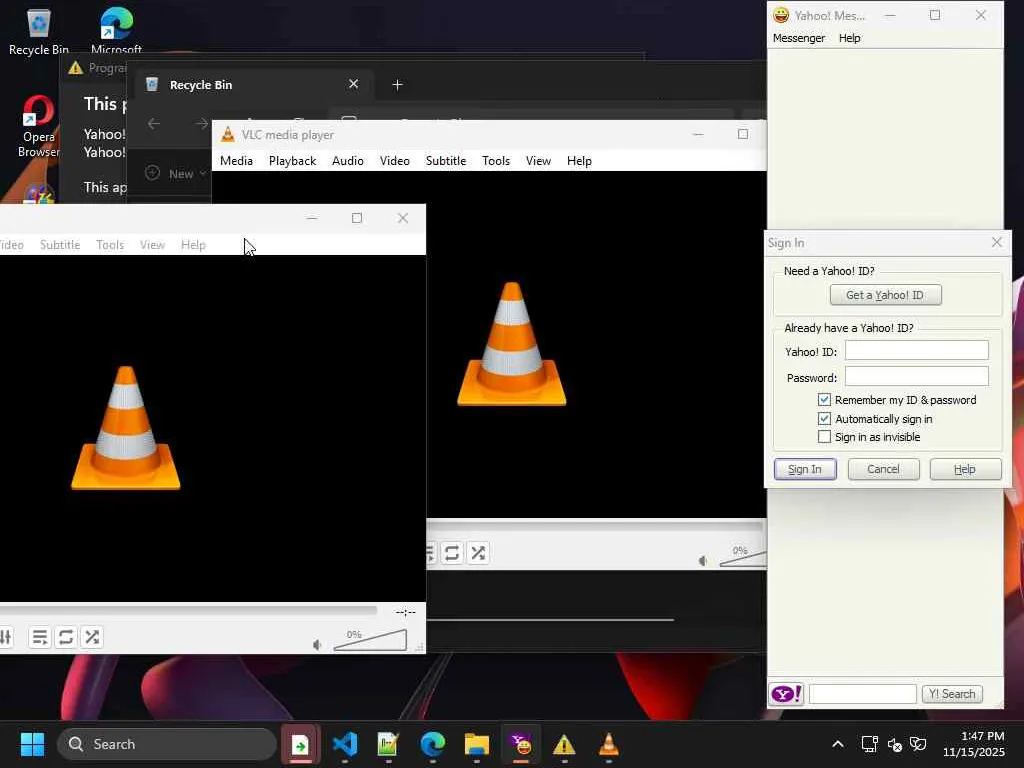The image size is (1024, 768).
Task: Open Audio menu in VLC media player
Action: (347, 161)
